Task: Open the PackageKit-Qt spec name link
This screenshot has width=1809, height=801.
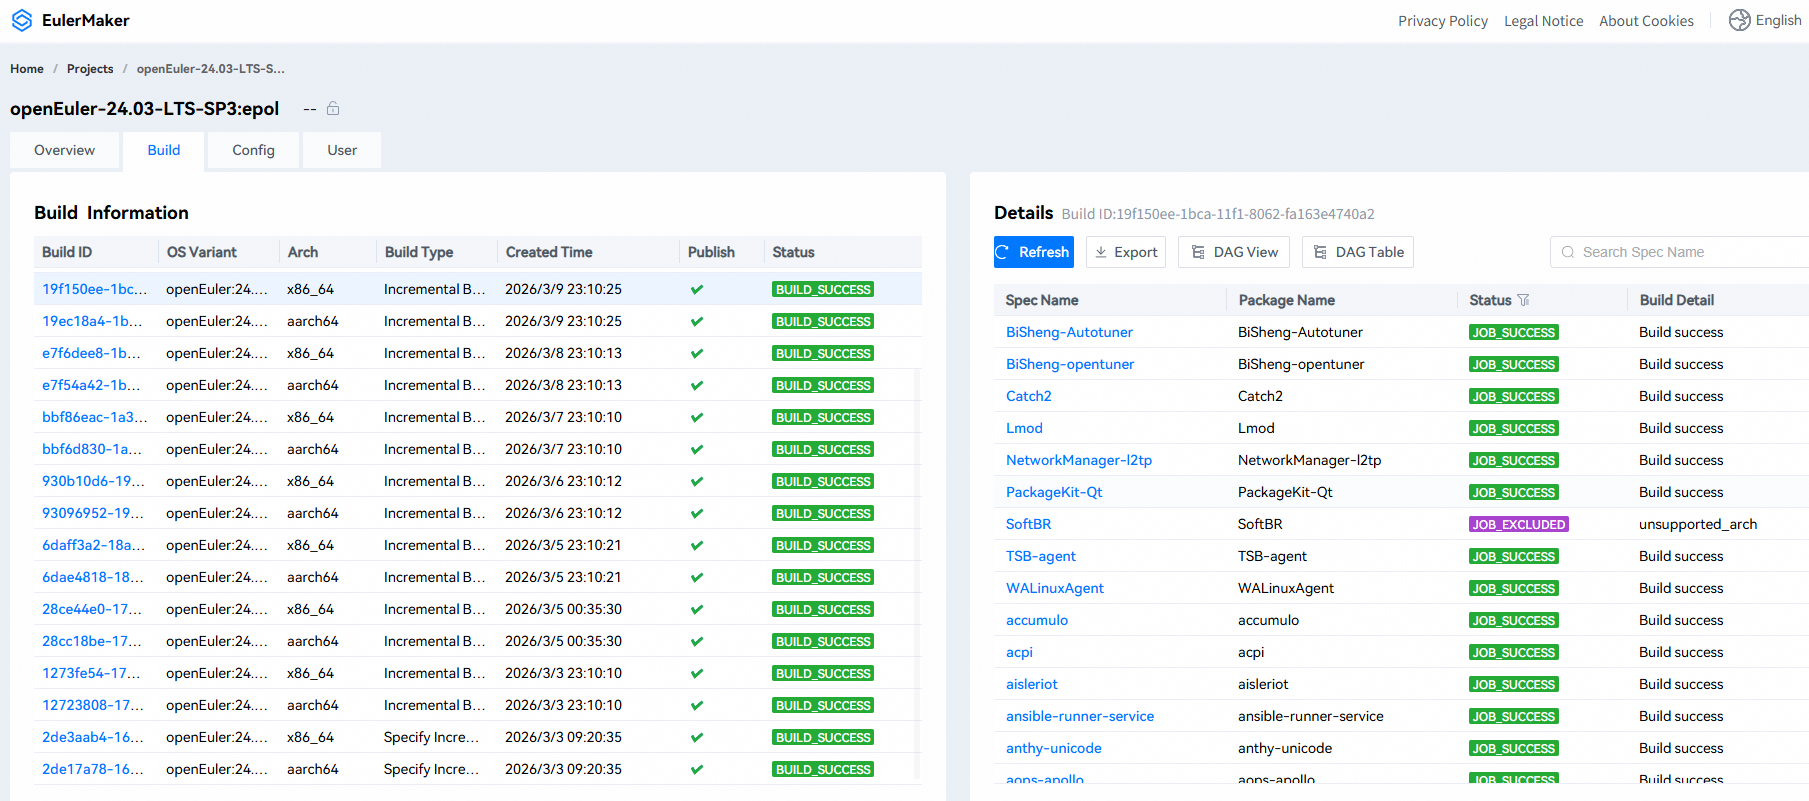Action: pyautogui.click(x=1054, y=492)
